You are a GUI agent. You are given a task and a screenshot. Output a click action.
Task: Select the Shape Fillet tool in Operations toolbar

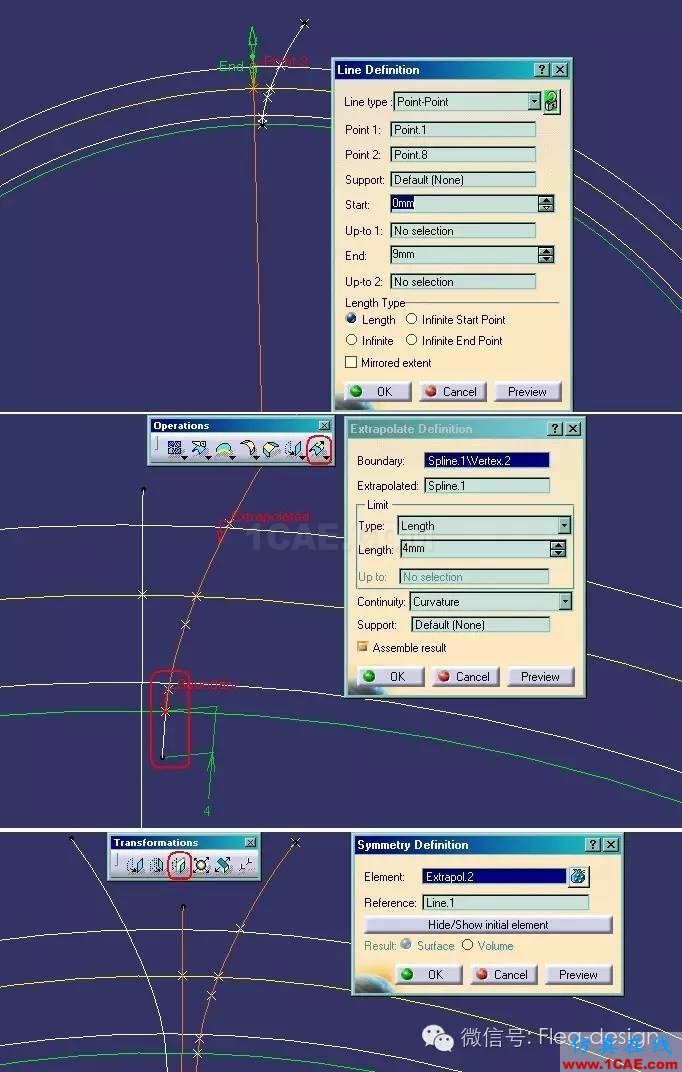pyautogui.click(x=248, y=448)
